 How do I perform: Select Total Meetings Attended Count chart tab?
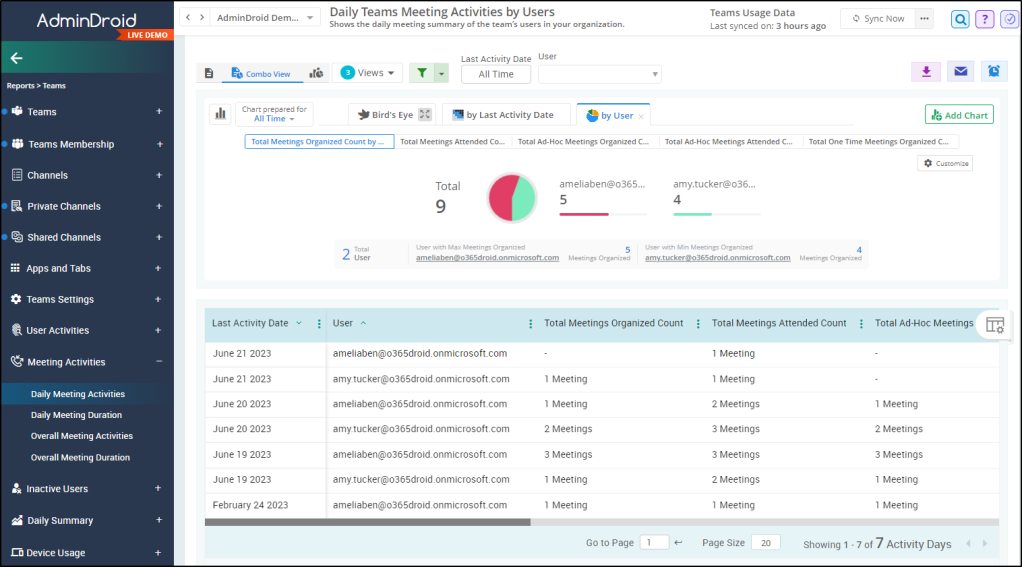tap(452, 141)
